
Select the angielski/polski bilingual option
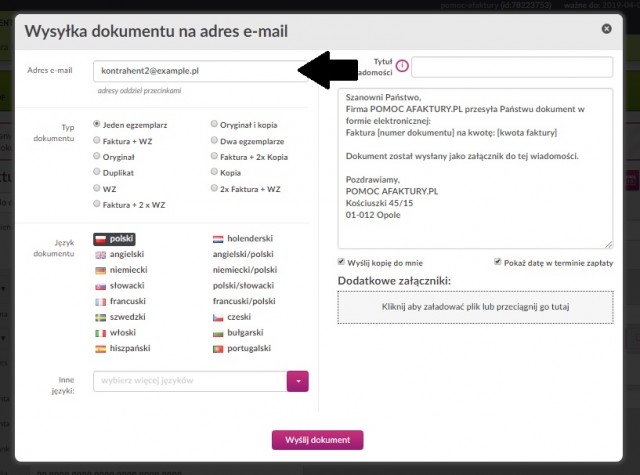point(243,254)
